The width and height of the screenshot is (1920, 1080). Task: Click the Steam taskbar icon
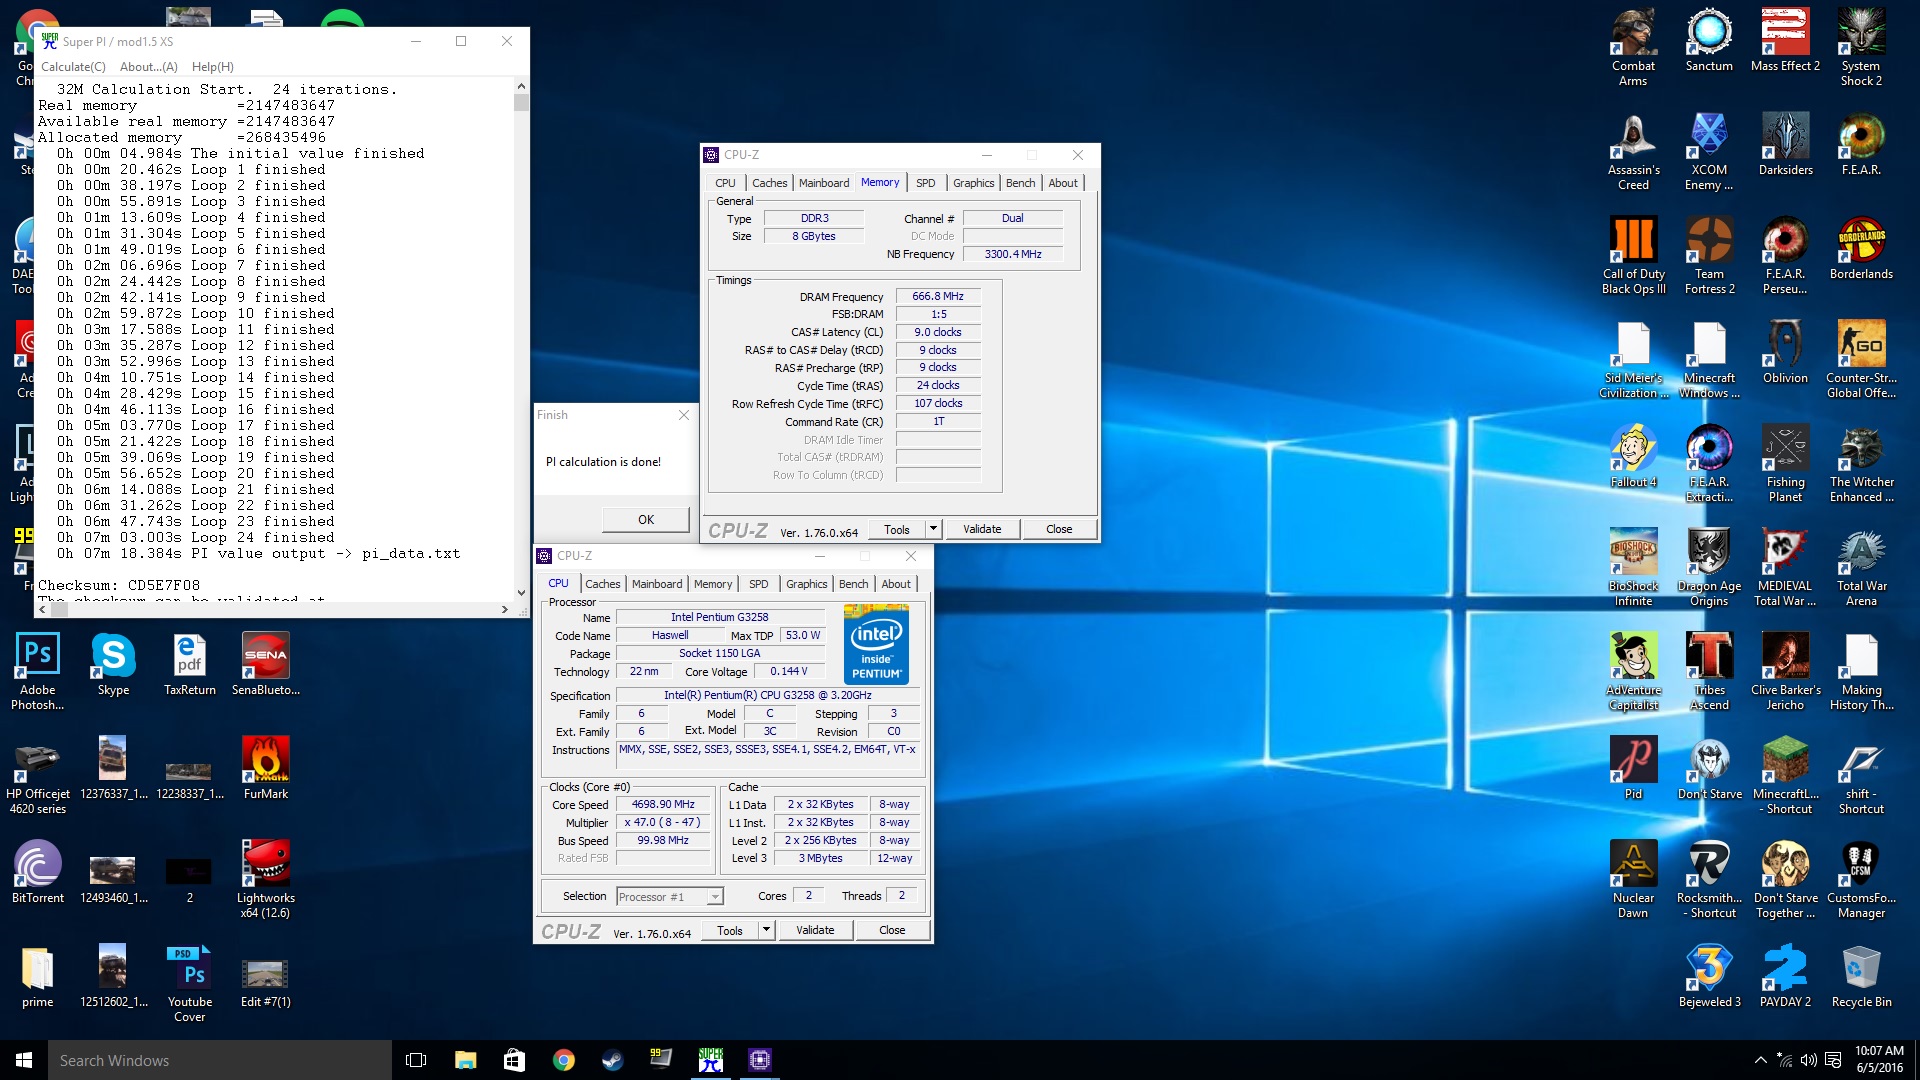click(612, 1060)
